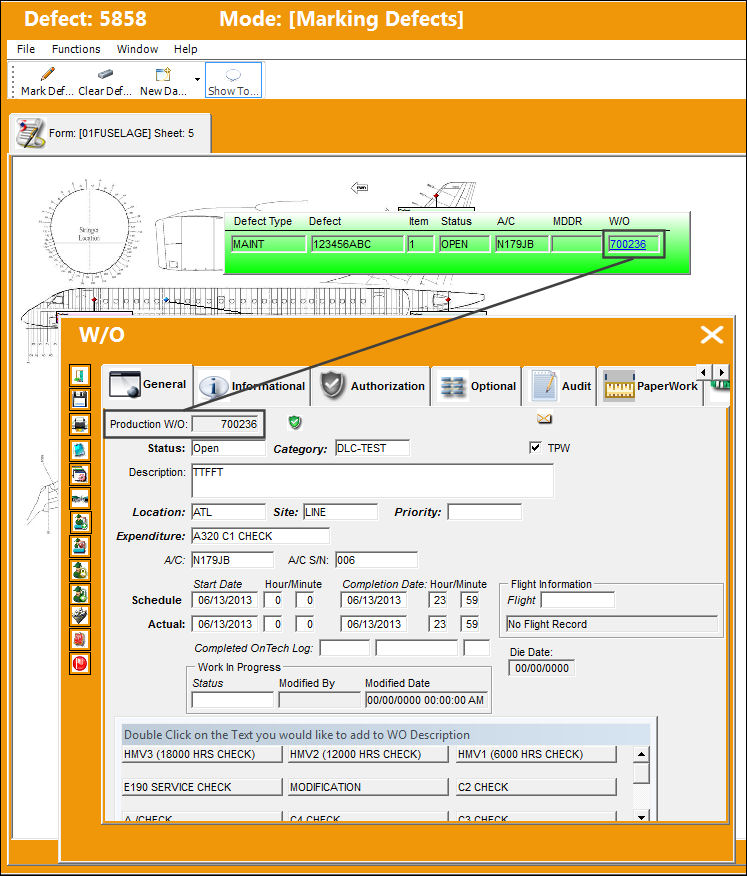Click the Flight input field
This screenshot has height=876, width=747.
(x=578, y=600)
